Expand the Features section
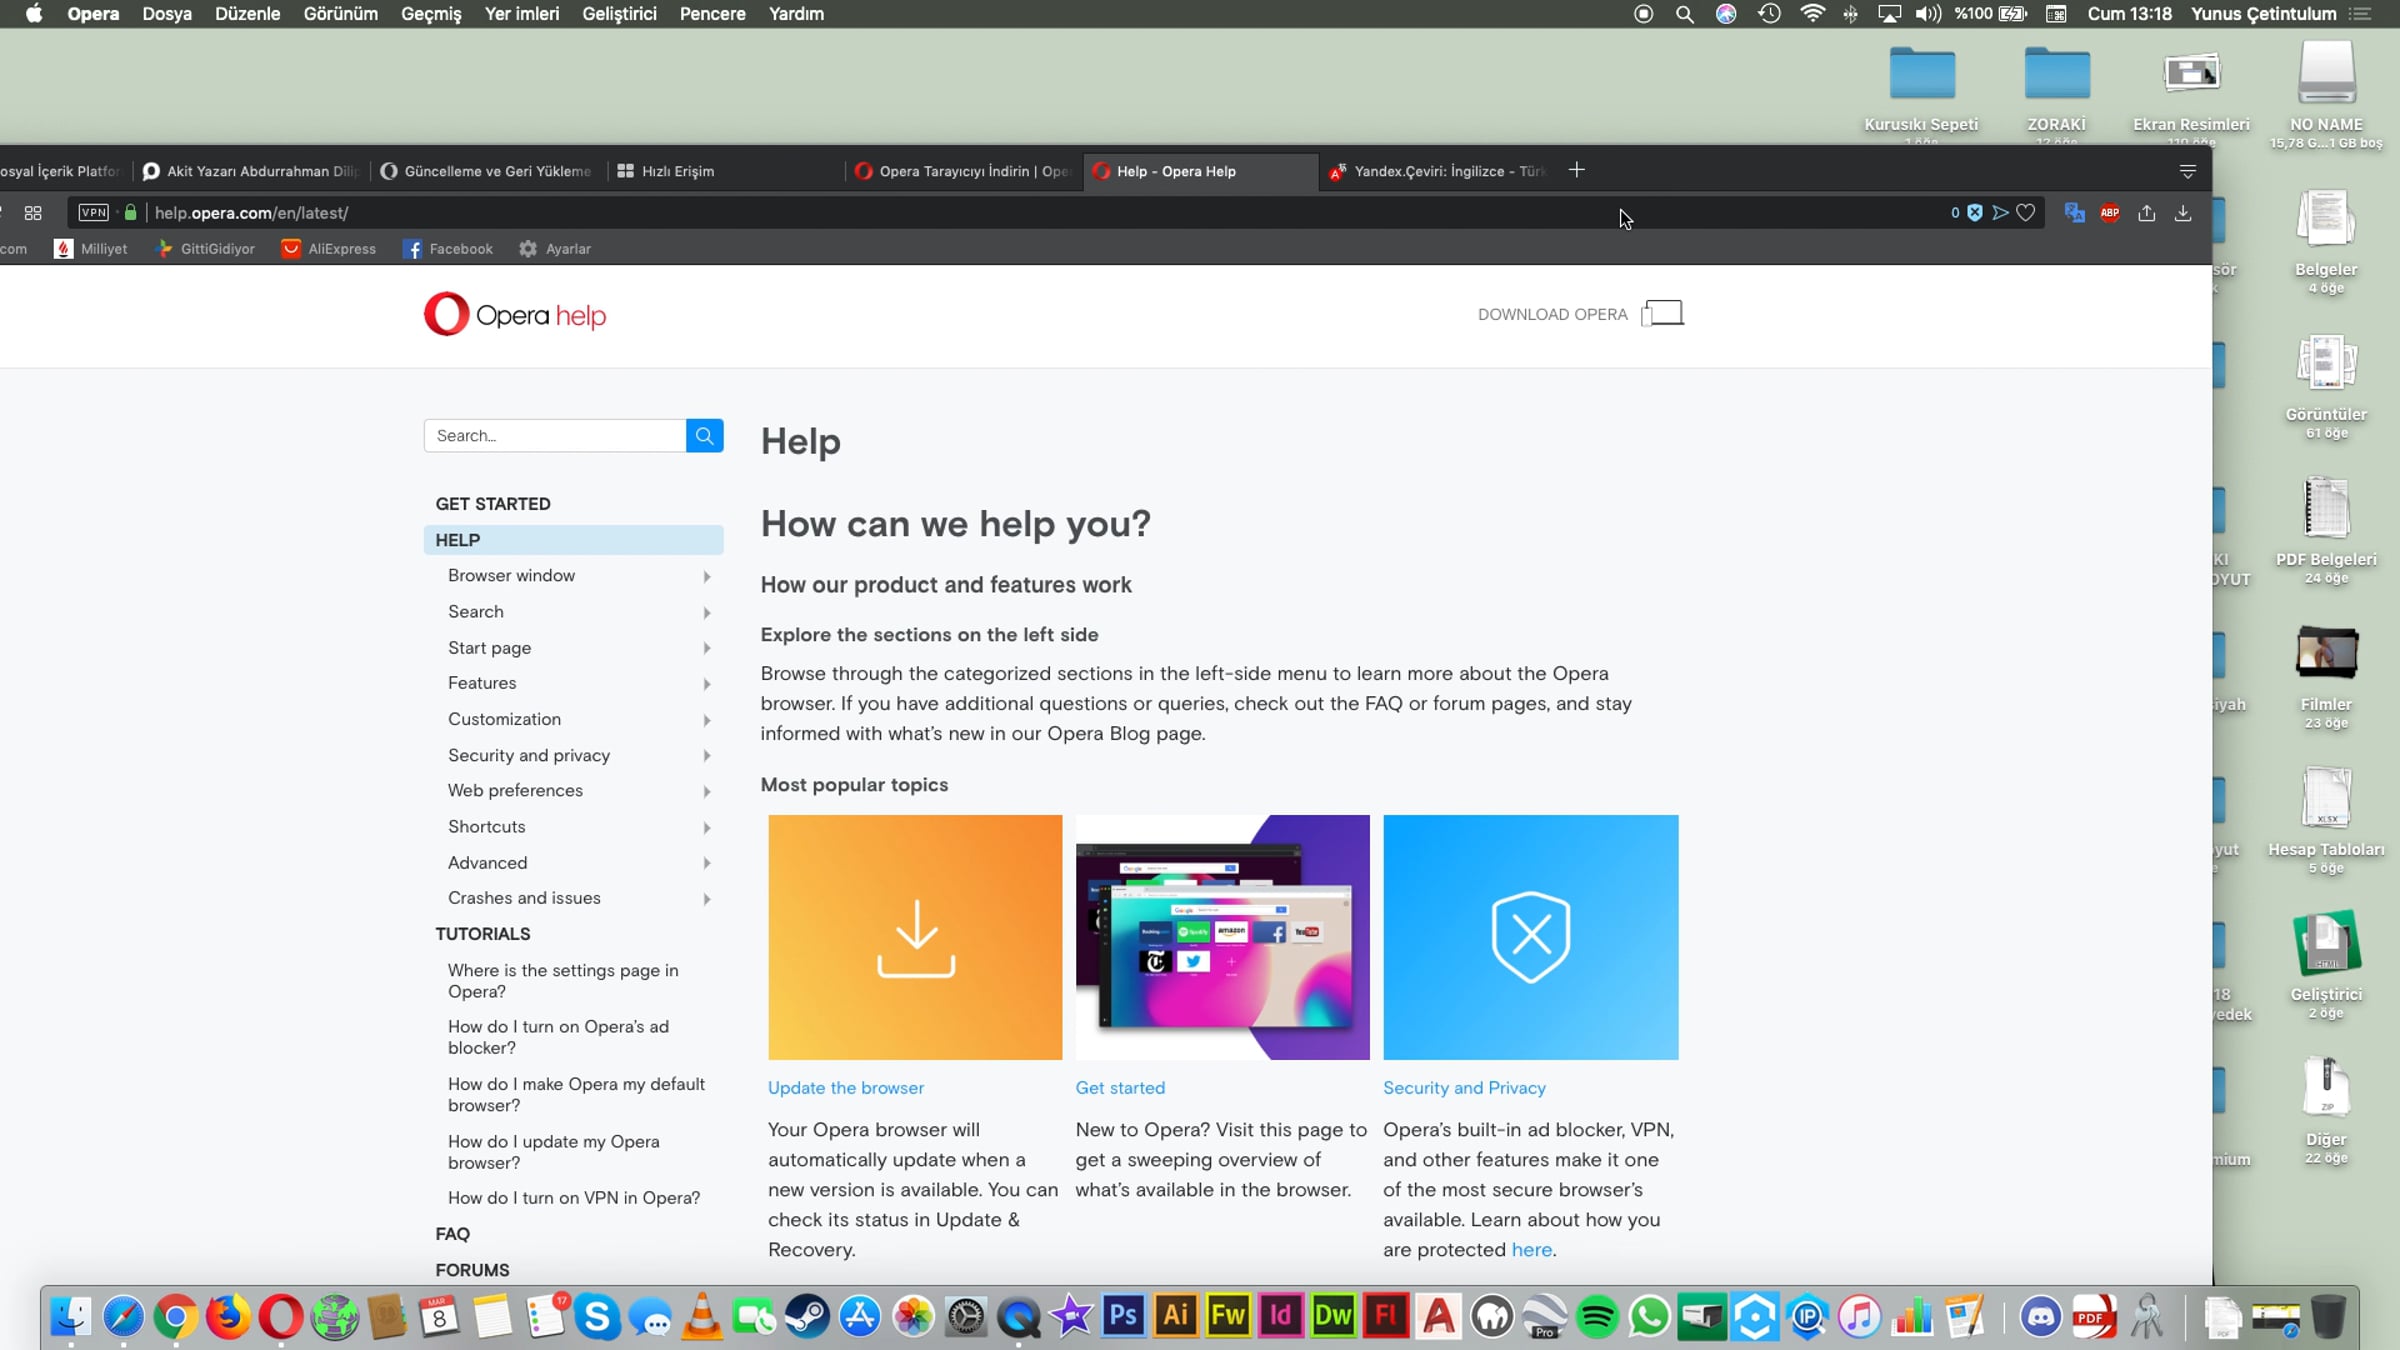This screenshot has width=2400, height=1350. (706, 683)
